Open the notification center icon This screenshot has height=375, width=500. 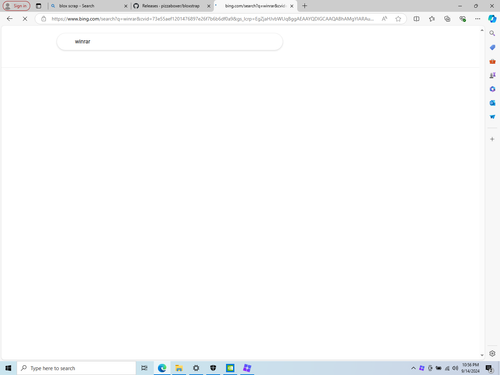point(489,368)
